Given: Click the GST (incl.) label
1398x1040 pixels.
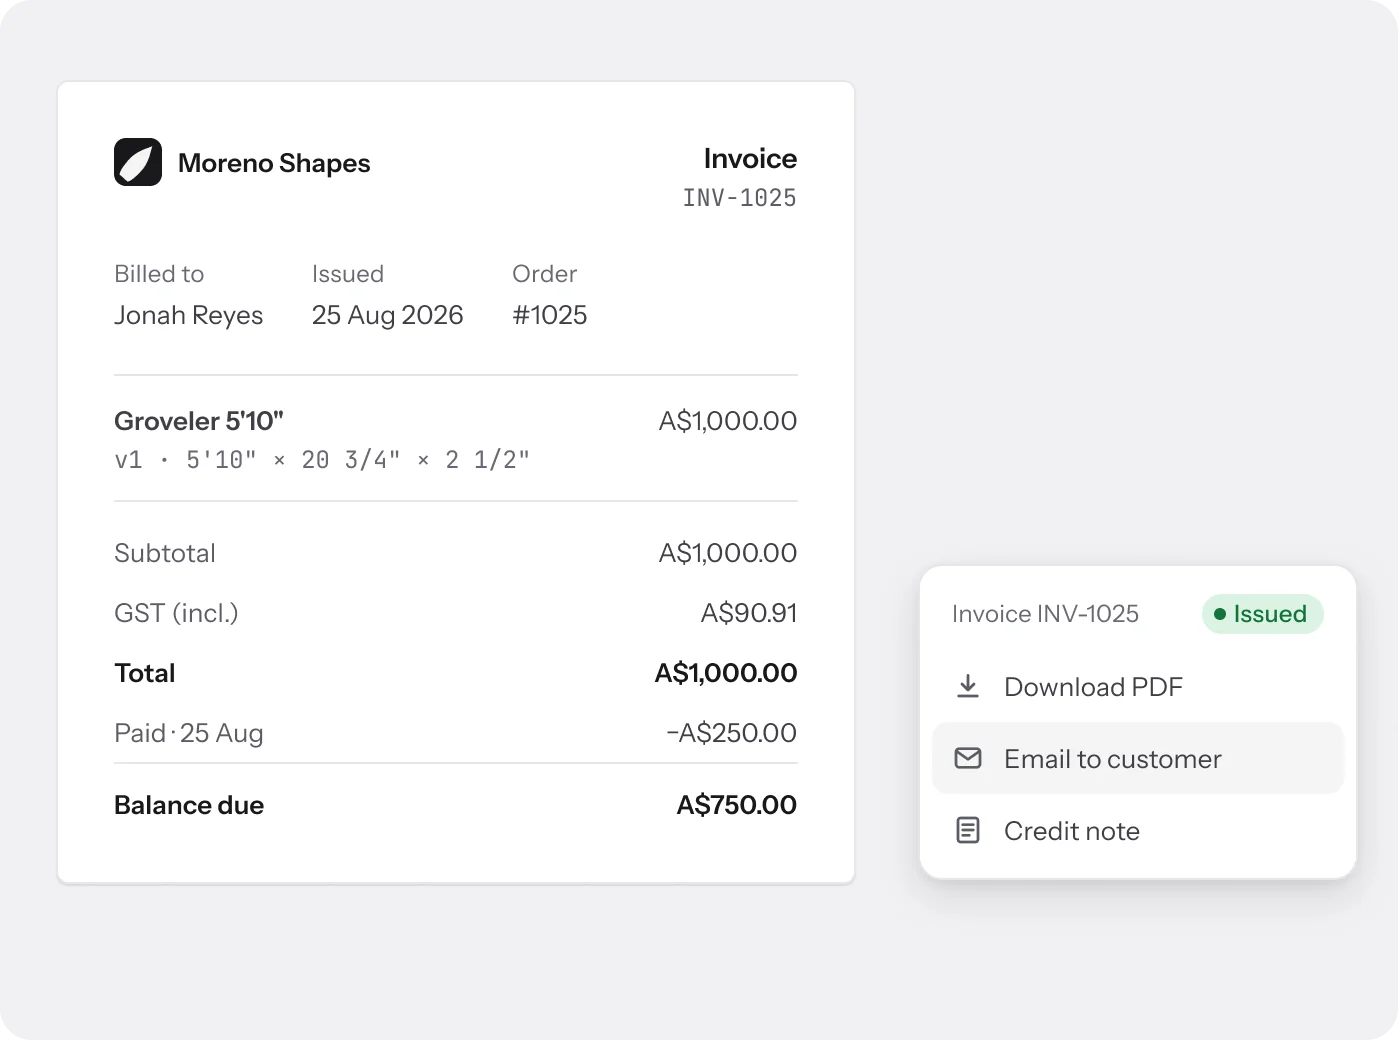Looking at the screenshot, I should (176, 613).
